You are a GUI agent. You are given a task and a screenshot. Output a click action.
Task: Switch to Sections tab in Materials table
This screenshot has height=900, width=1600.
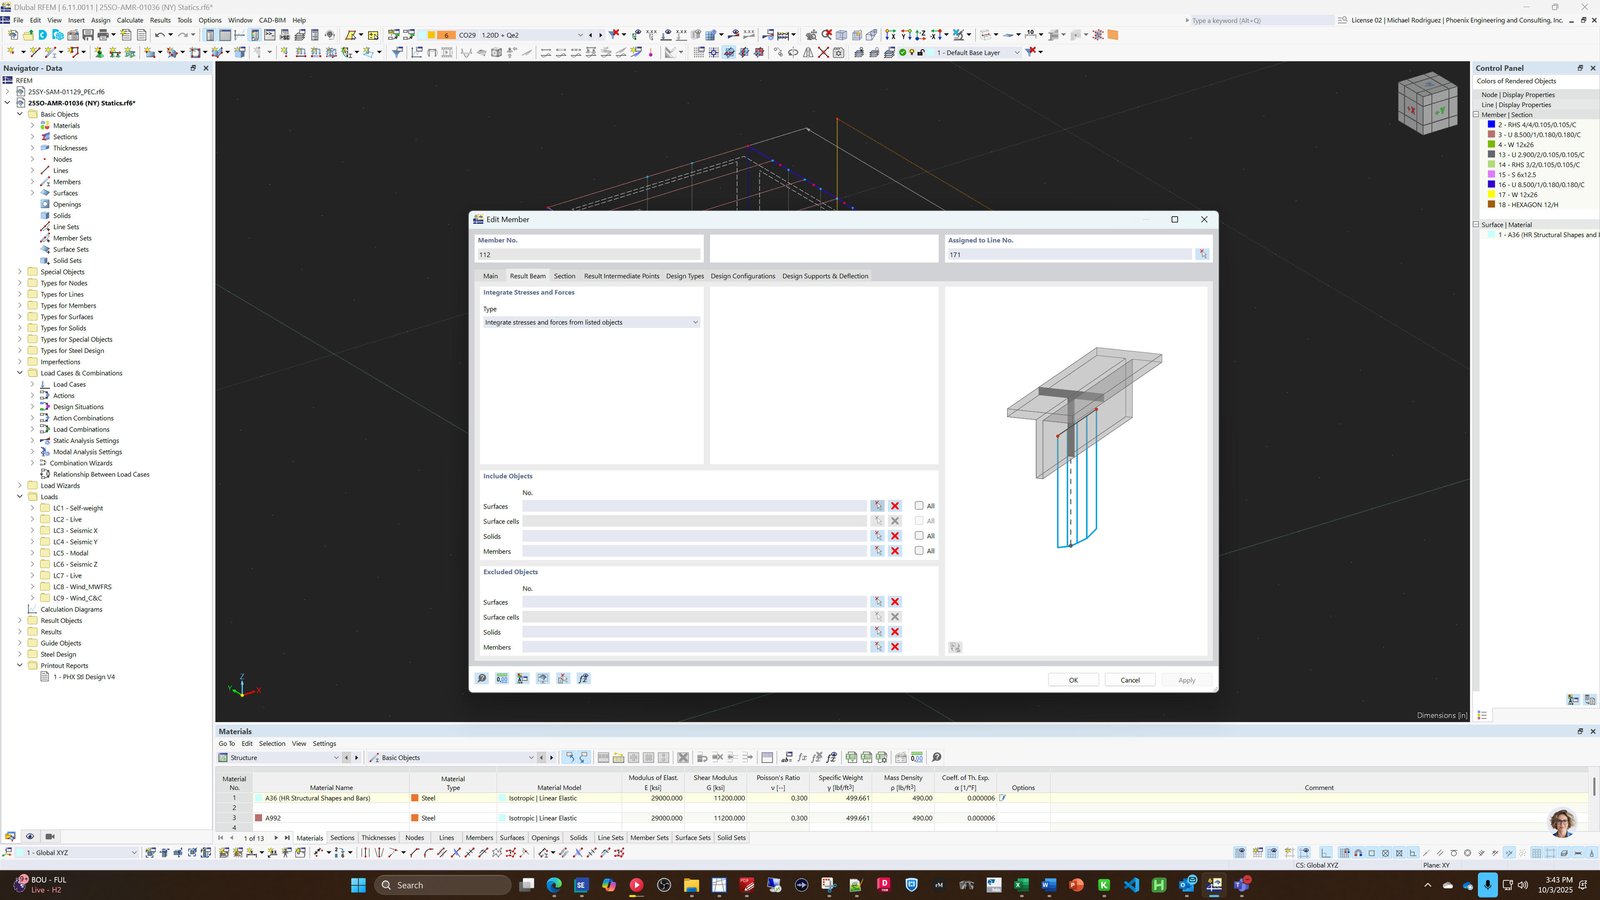(x=342, y=838)
